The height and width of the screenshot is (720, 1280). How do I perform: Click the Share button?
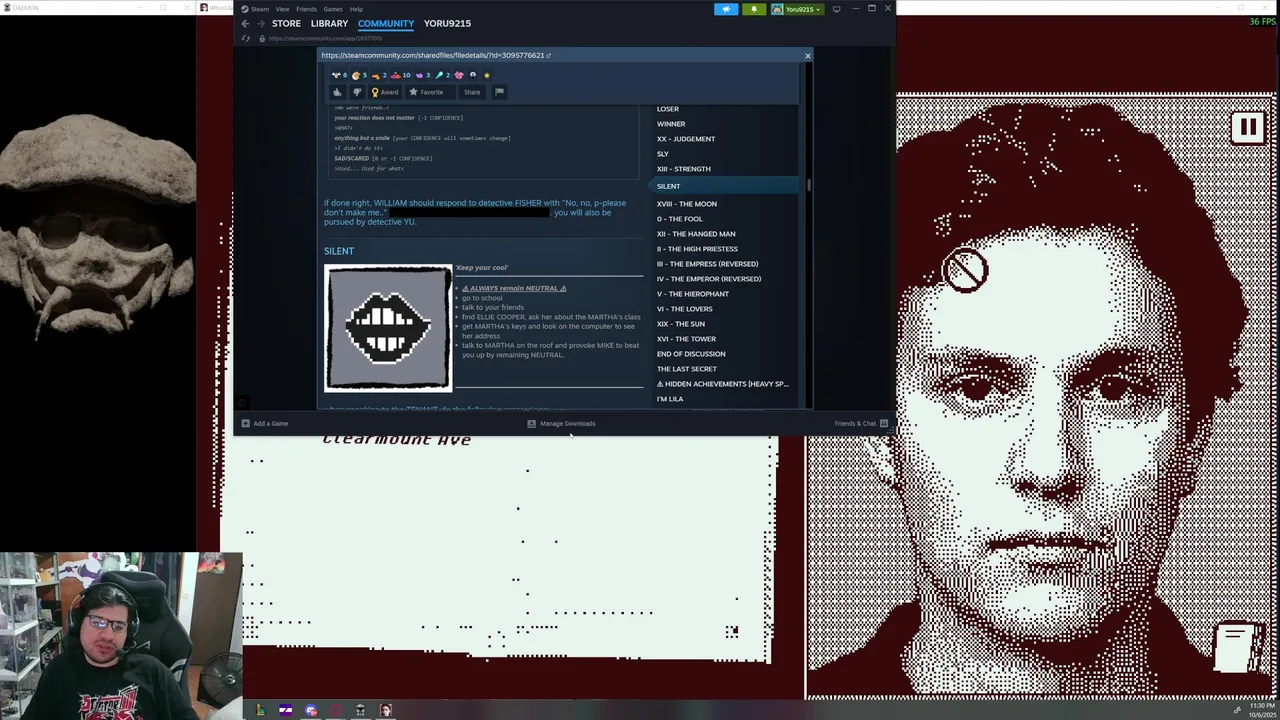472,92
